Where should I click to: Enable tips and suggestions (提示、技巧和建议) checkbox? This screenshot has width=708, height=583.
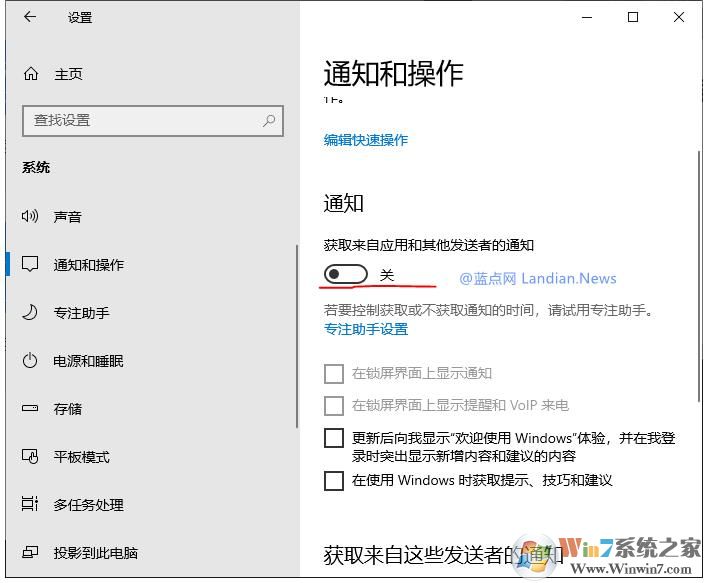click(334, 481)
